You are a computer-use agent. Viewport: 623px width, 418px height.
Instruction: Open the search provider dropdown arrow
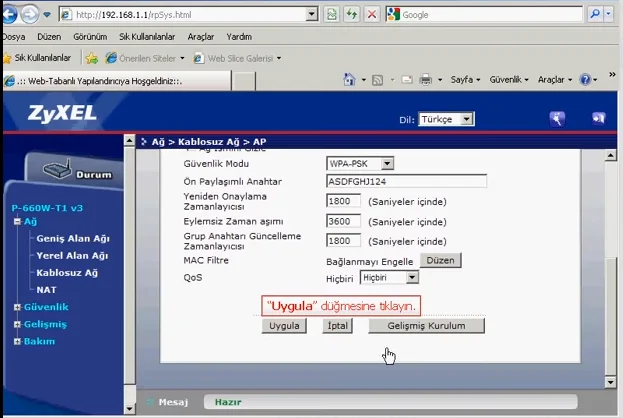[x=608, y=14]
